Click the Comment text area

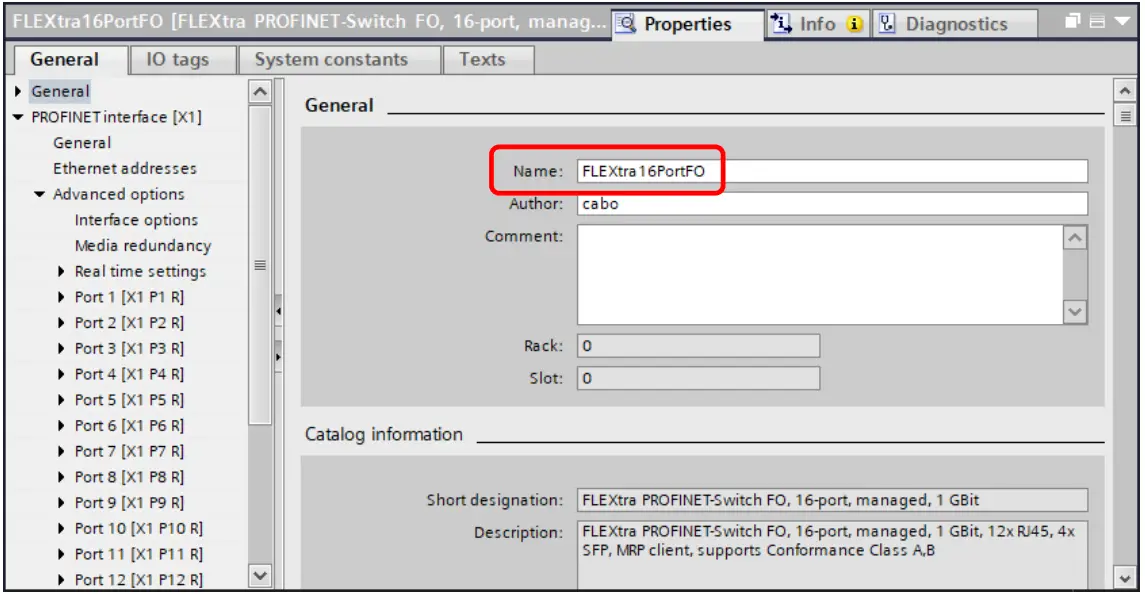tap(820, 275)
